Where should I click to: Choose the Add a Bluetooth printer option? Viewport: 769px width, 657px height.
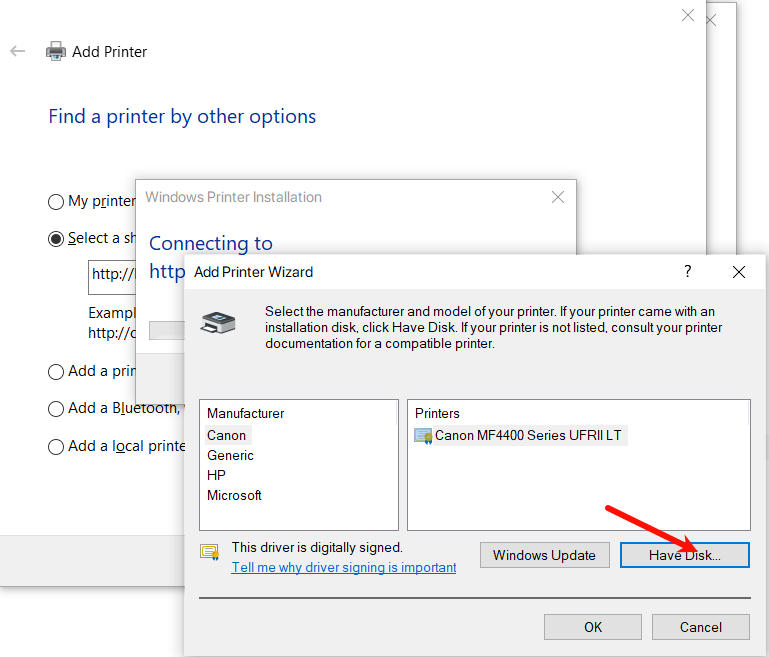56,409
